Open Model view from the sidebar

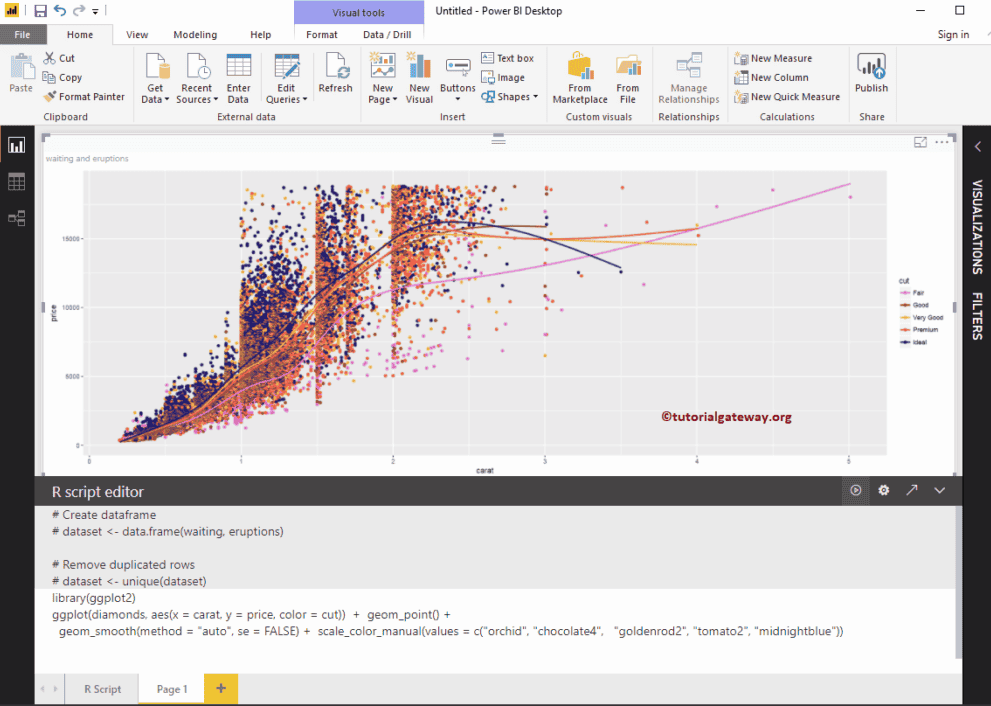point(16,218)
